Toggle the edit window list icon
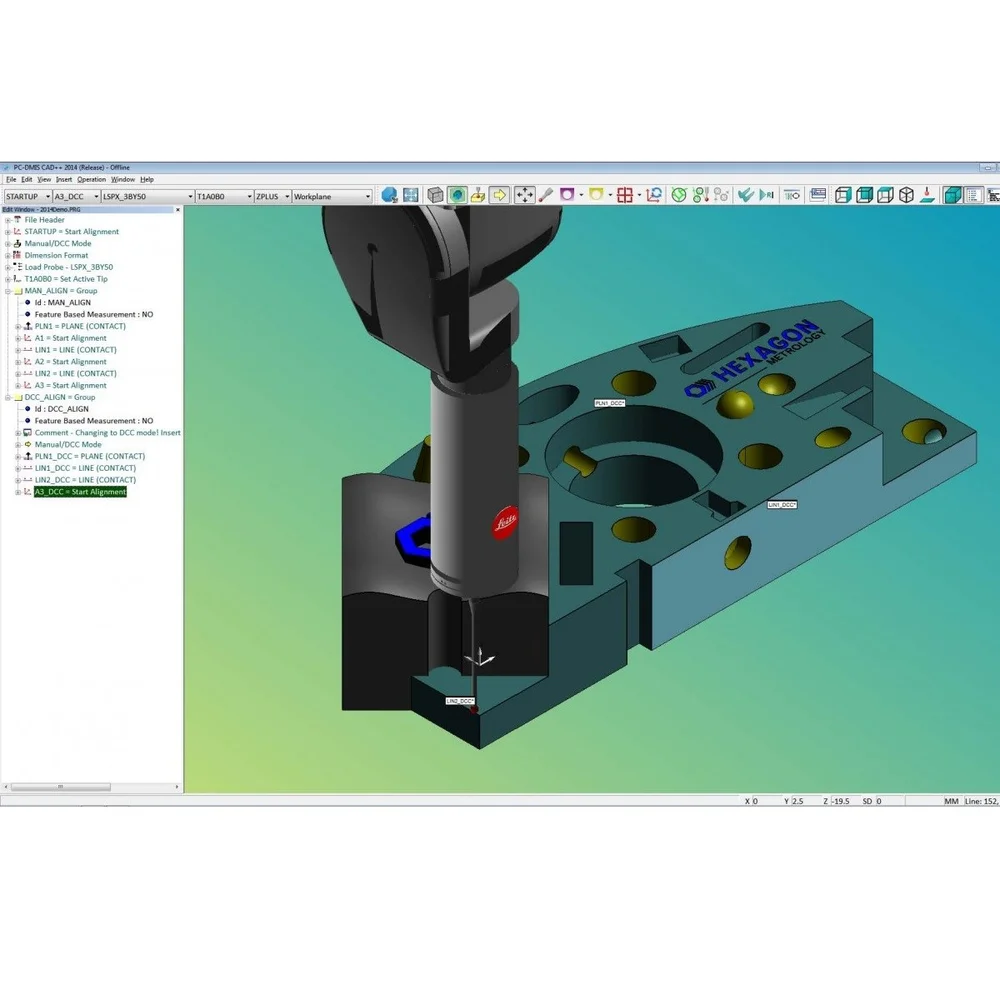Image resolution: width=1000 pixels, height=985 pixels. [x=974, y=195]
